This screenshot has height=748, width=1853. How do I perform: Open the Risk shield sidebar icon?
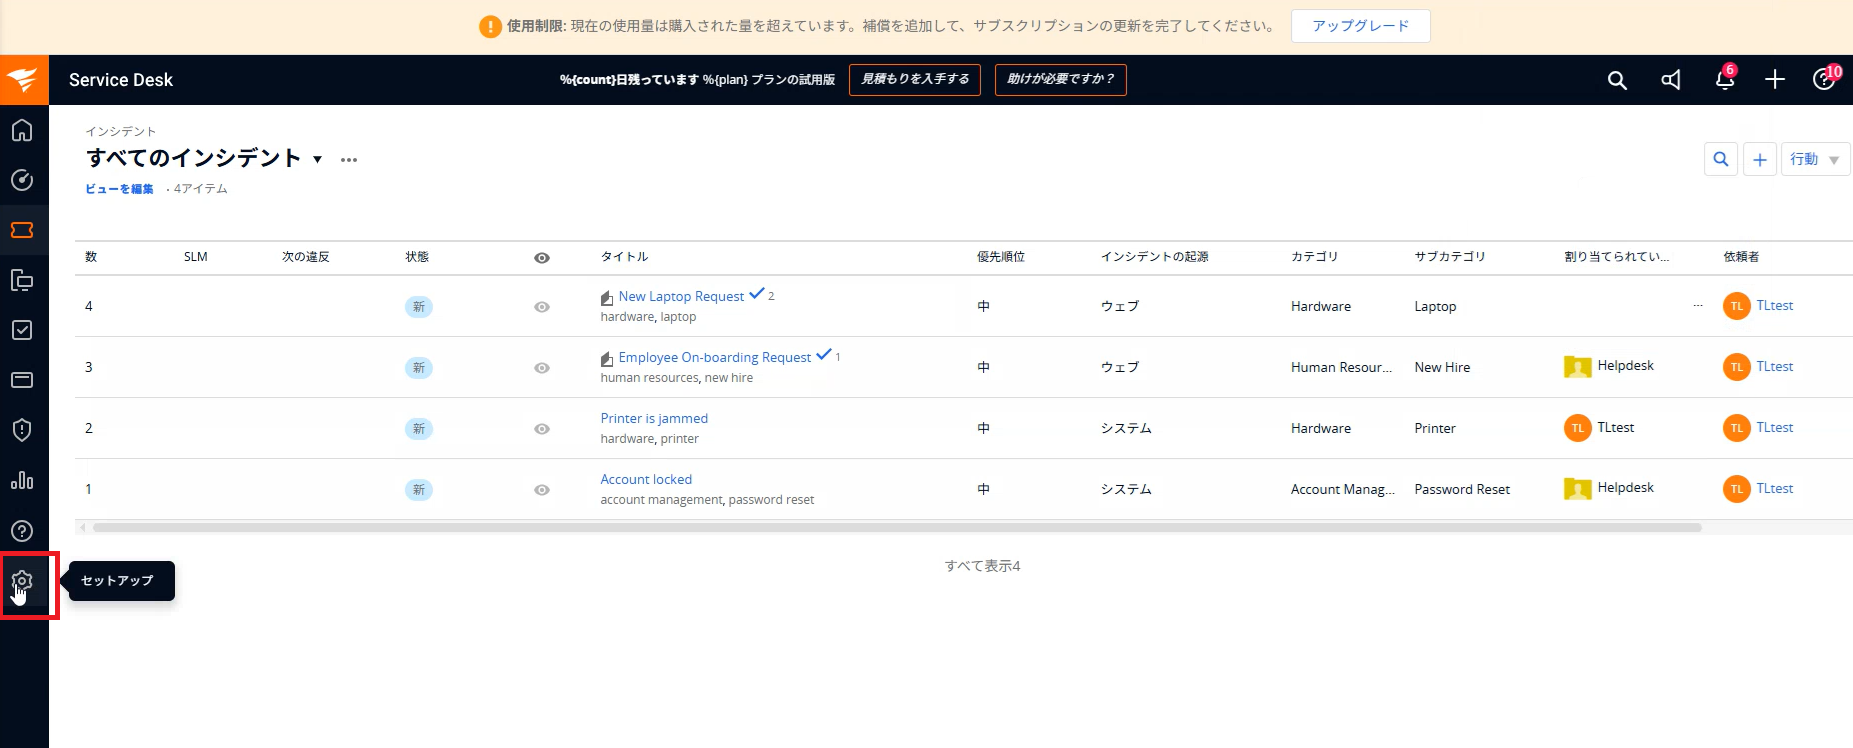(x=22, y=430)
